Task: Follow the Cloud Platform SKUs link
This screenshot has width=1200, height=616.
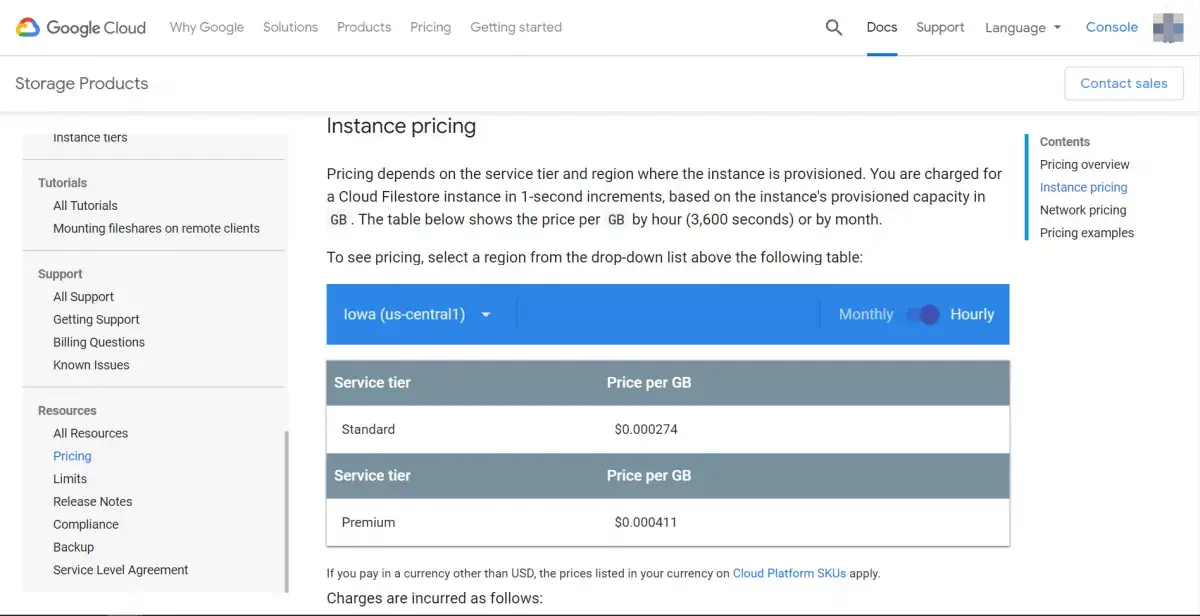Action: (x=789, y=574)
